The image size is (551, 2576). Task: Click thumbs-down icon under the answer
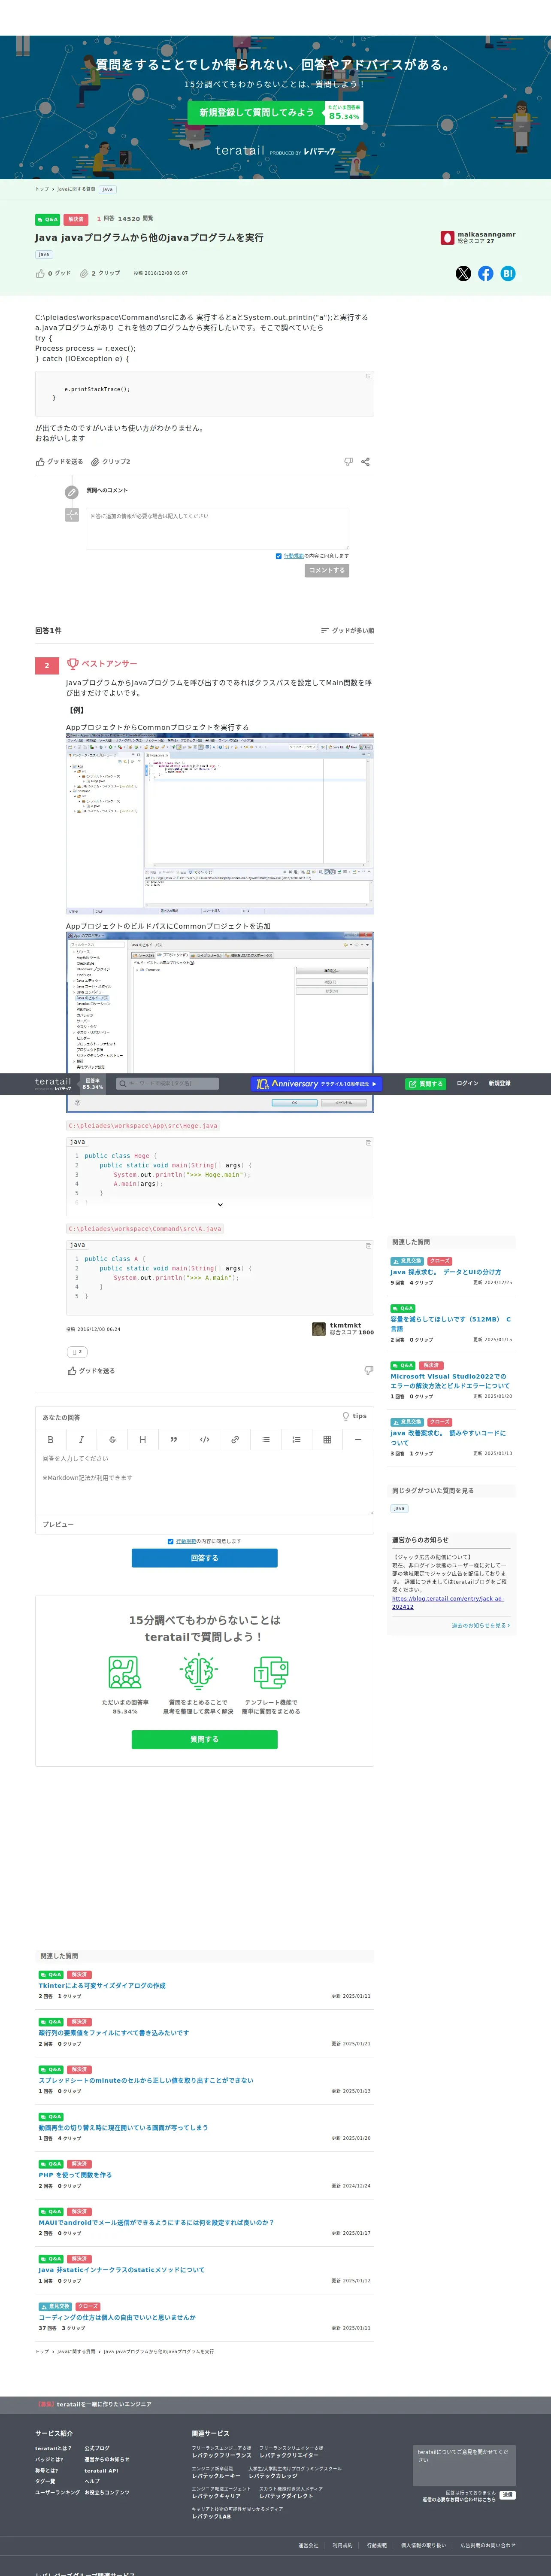click(x=368, y=1371)
